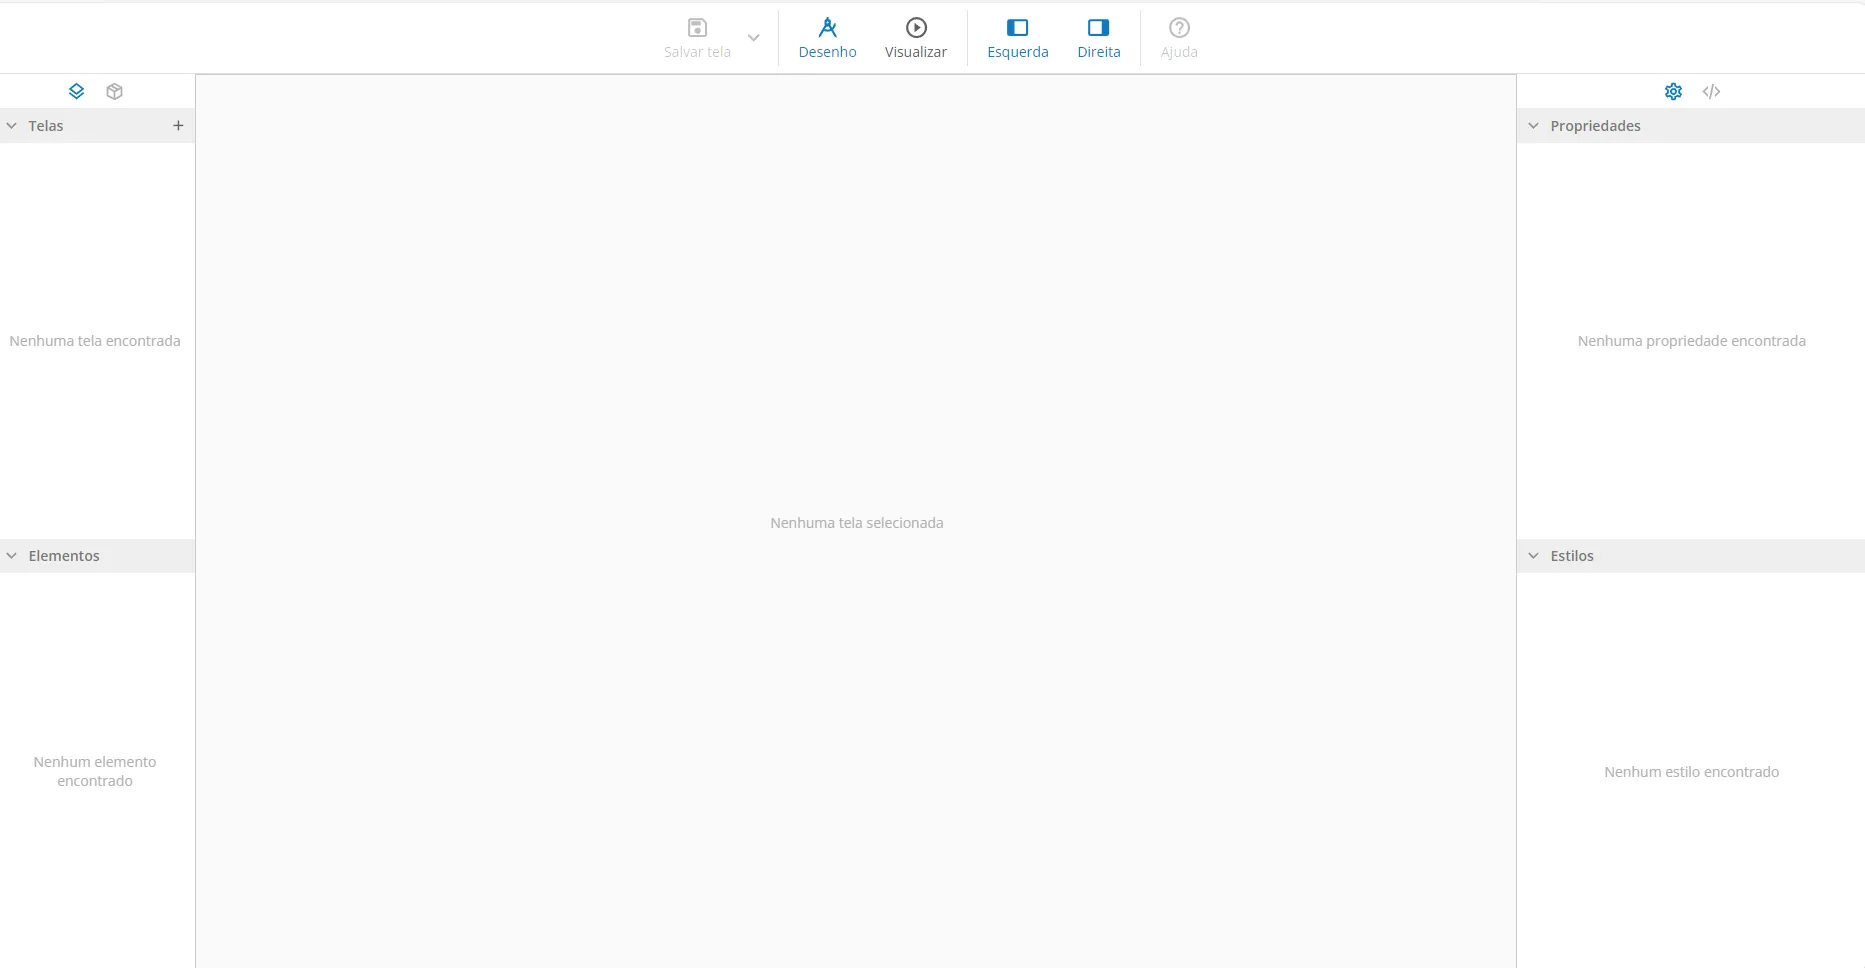Toggle the Direita right panel
Viewport: 1865px width, 968px height.
[1099, 38]
